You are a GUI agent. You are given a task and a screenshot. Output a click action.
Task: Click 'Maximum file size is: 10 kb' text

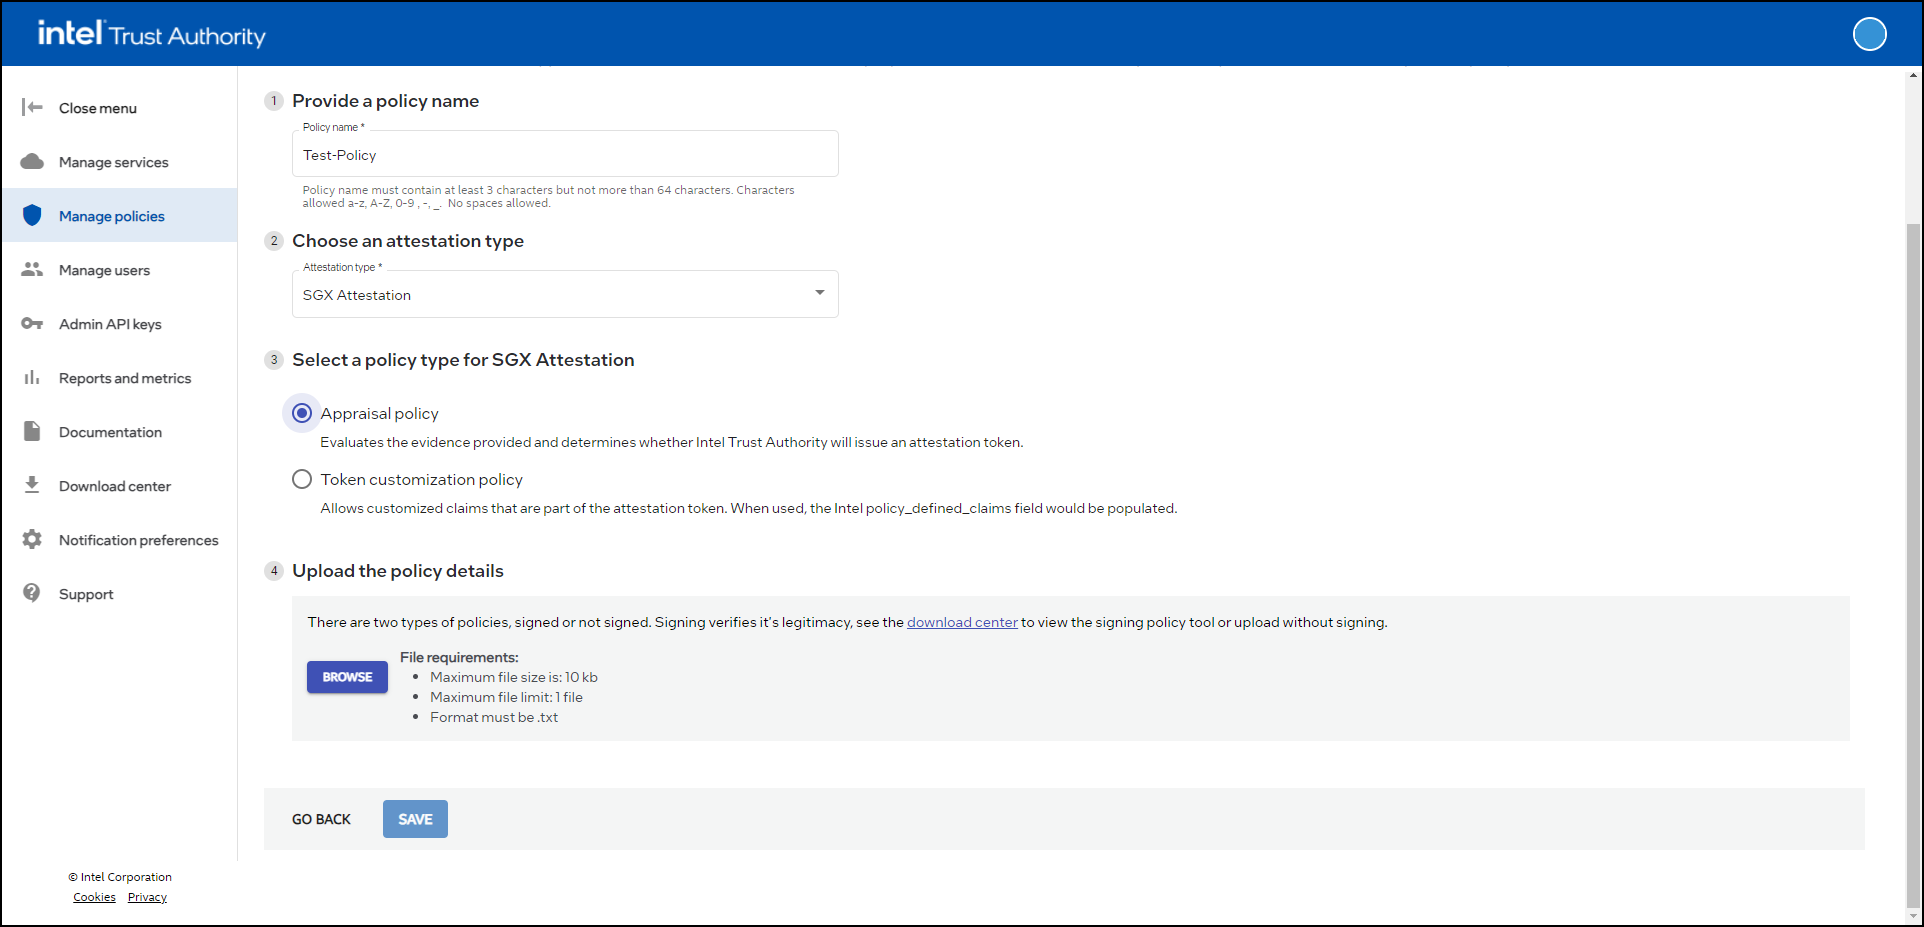(514, 677)
